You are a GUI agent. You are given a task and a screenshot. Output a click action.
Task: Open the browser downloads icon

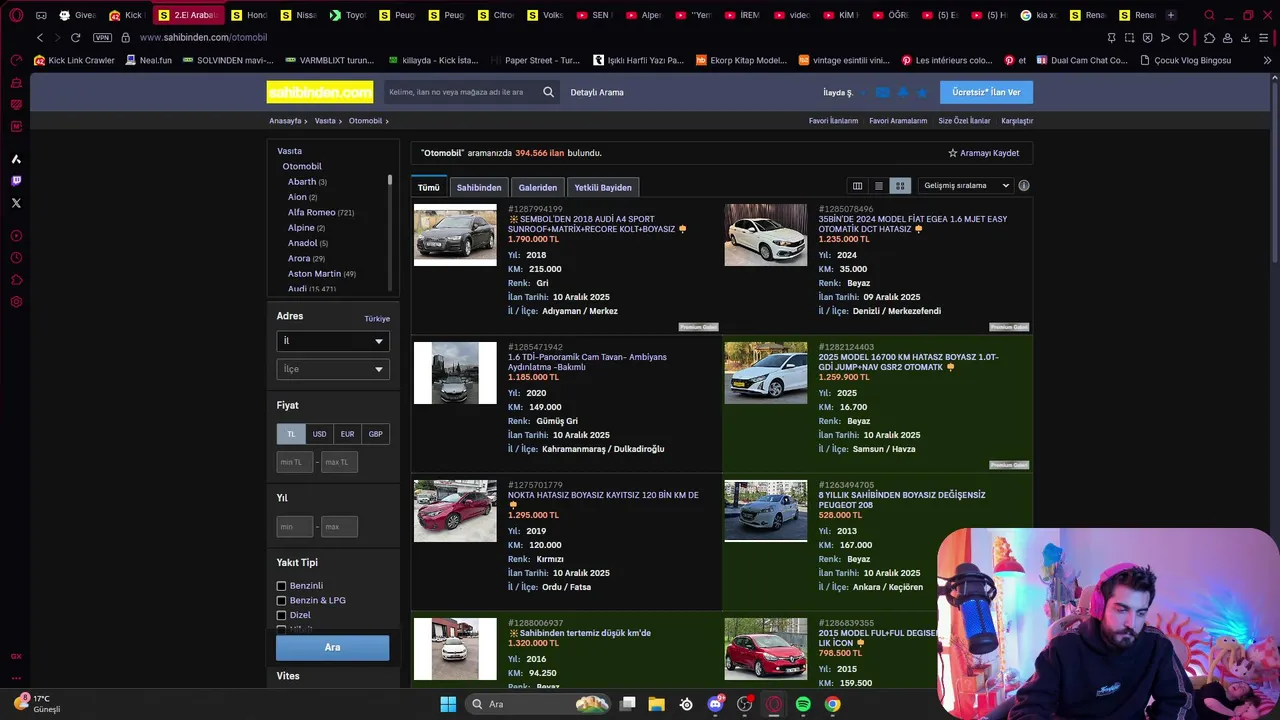tap(1246, 37)
